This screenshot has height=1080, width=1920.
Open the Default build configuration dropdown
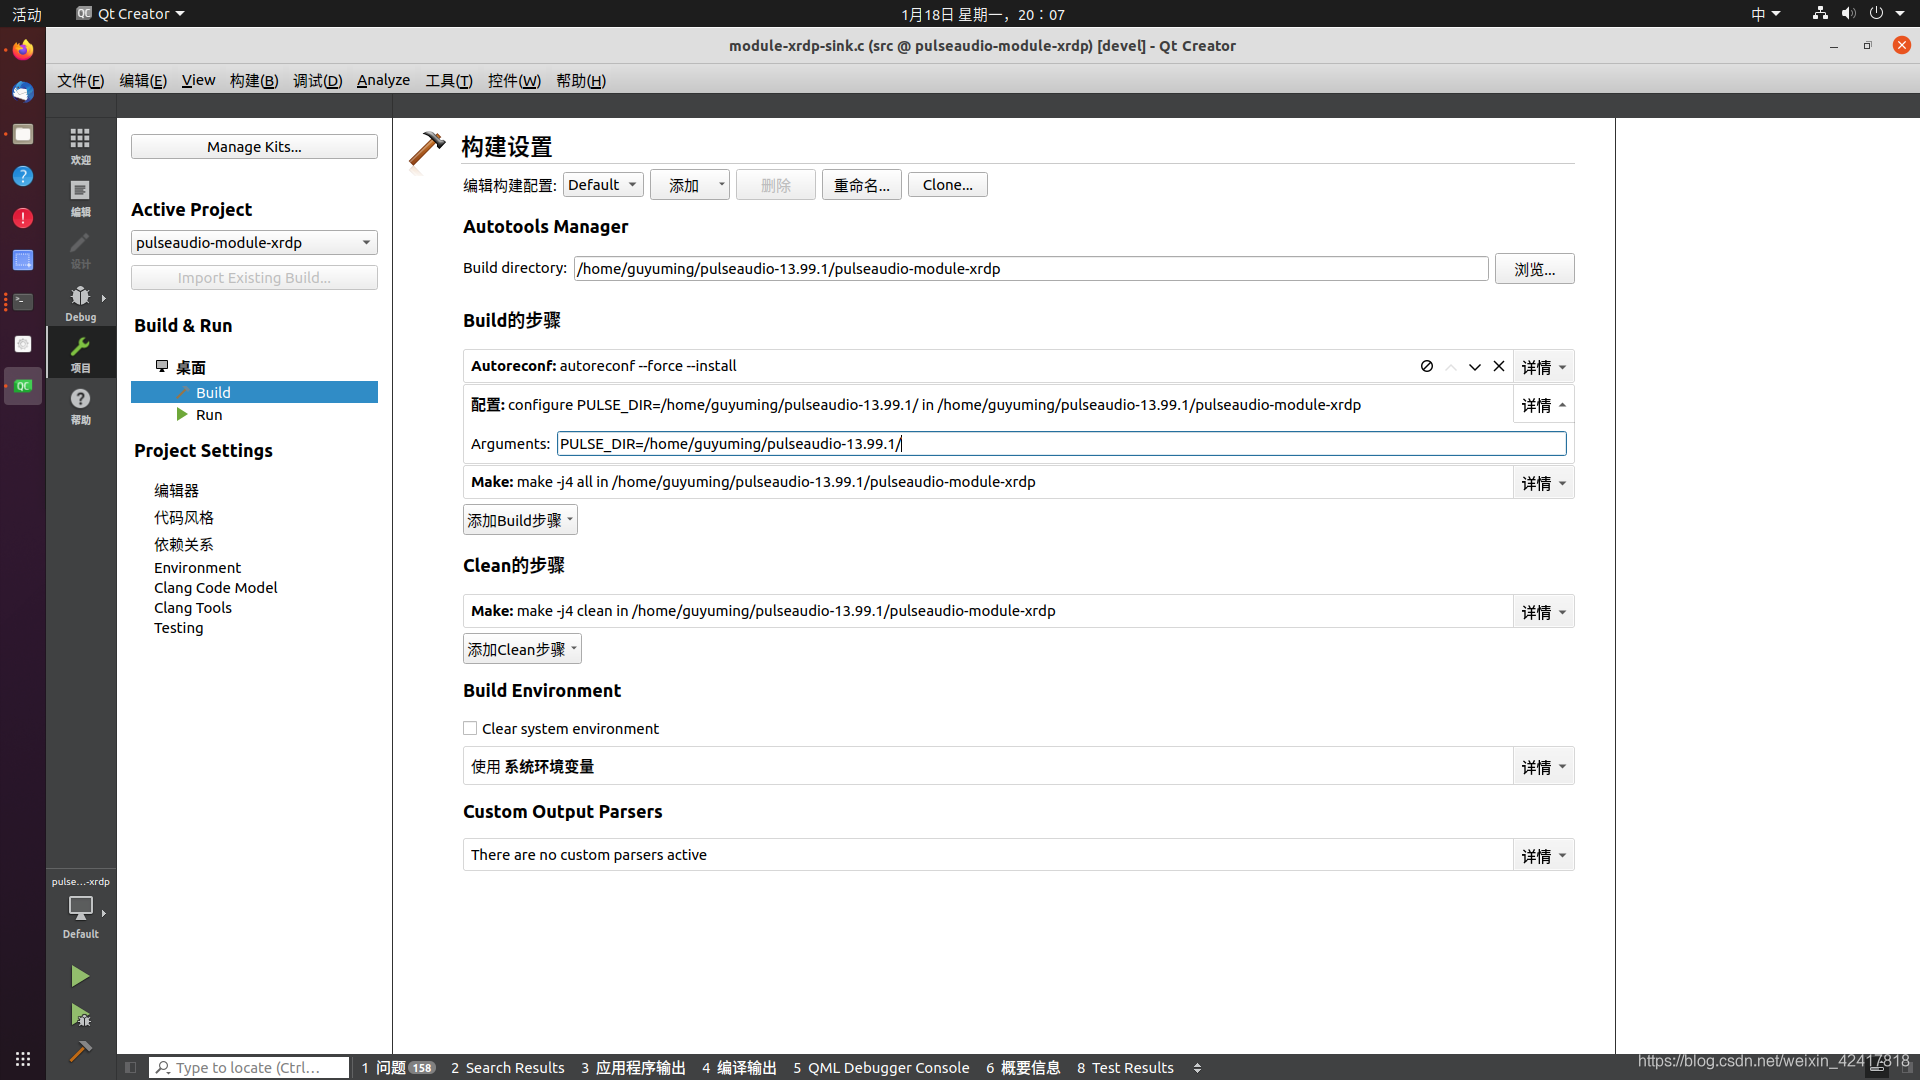603,185
